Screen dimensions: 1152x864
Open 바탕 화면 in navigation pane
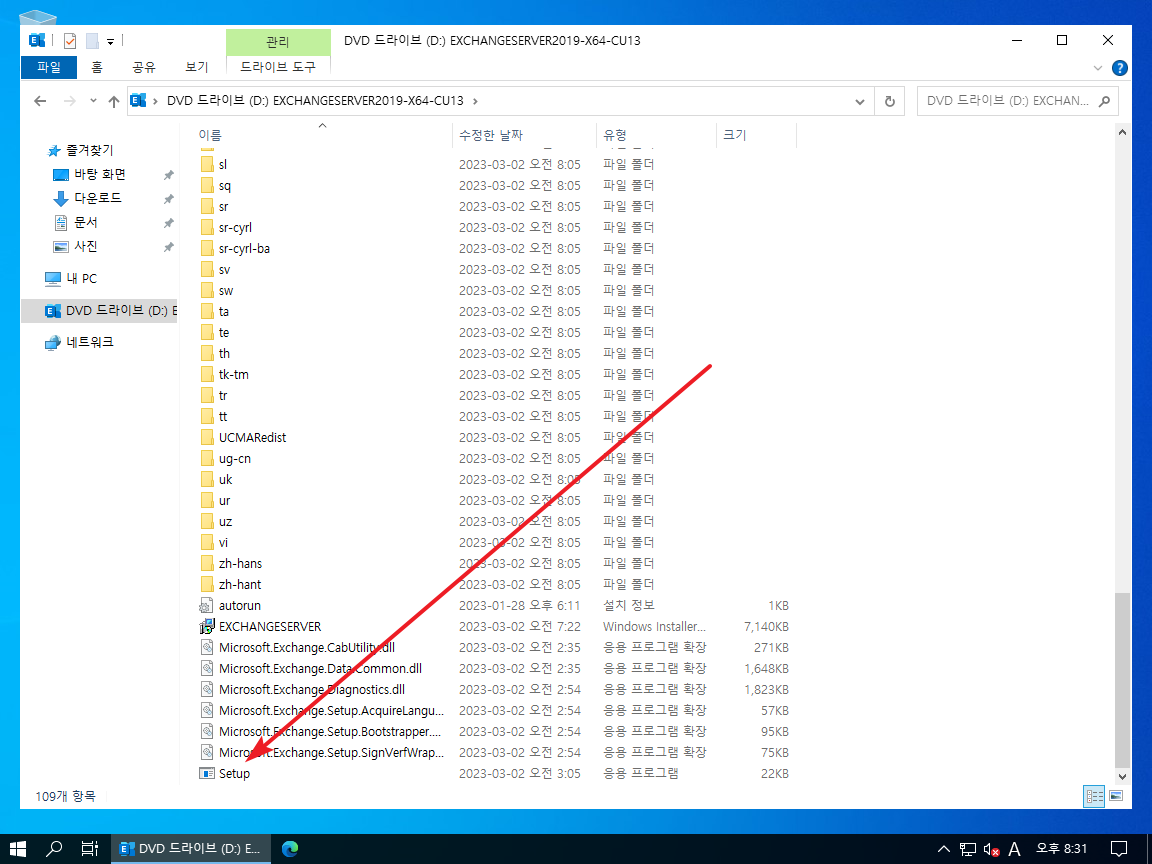(100, 174)
